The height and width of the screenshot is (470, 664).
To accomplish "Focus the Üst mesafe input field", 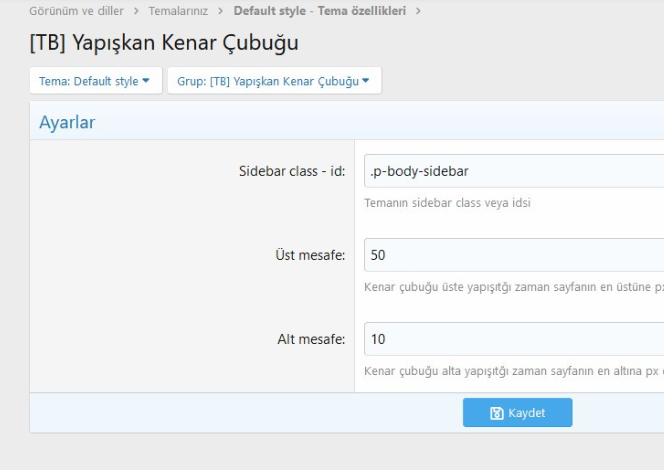I will click(514, 255).
